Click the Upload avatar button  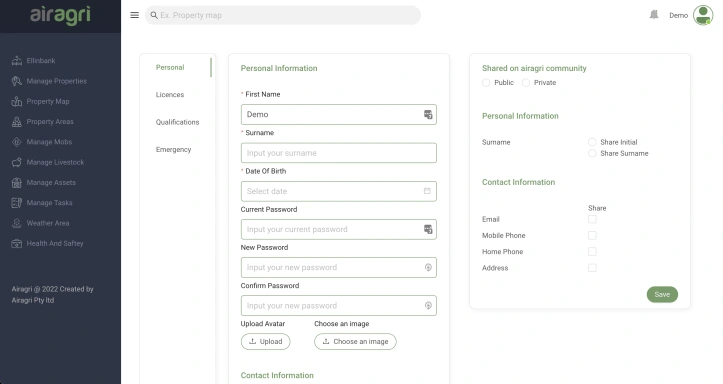click(266, 342)
